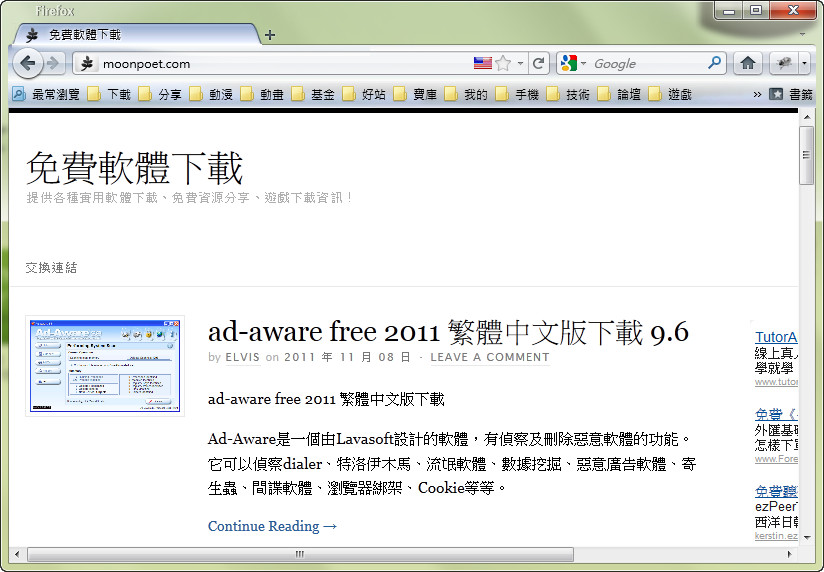The width and height of the screenshot is (824, 572).
Task: Click the moonpoet.com site identity icon
Action: 87,63
